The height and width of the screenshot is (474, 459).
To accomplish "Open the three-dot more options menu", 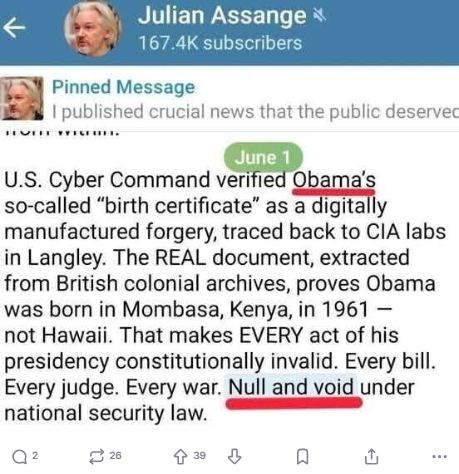I will [439, 456].
